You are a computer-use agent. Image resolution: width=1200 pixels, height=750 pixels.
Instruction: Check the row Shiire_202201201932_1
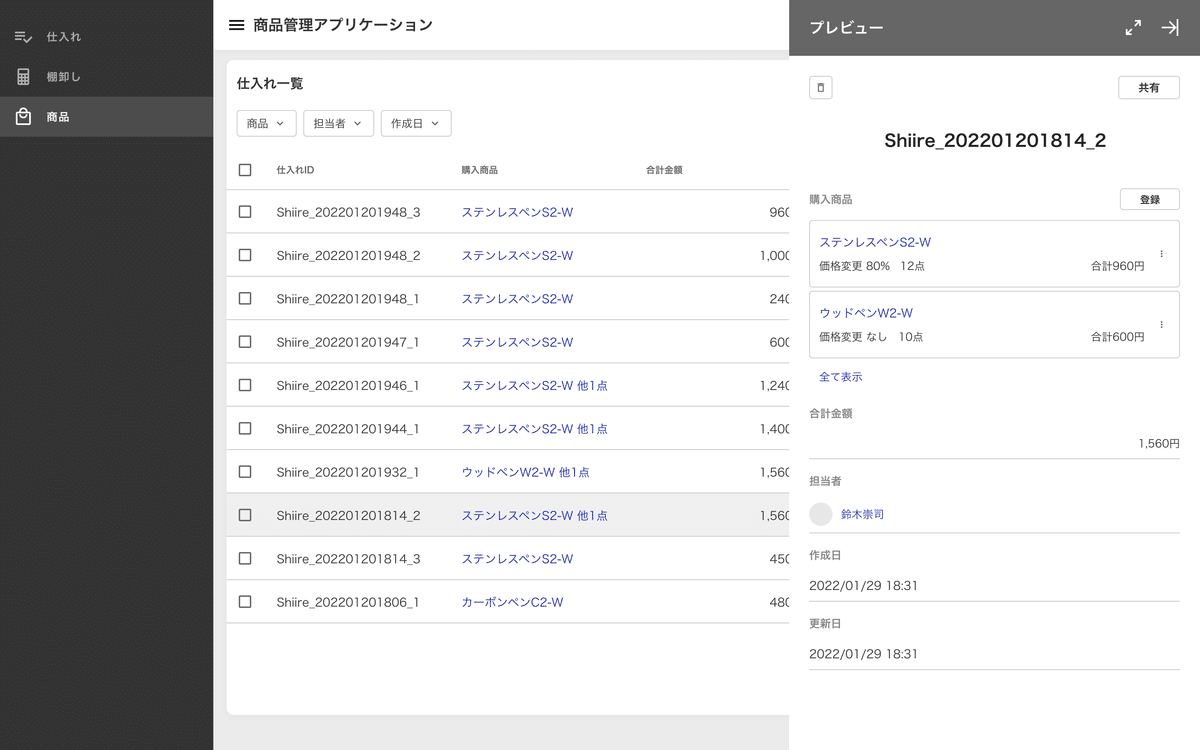(x=245, y=472)
